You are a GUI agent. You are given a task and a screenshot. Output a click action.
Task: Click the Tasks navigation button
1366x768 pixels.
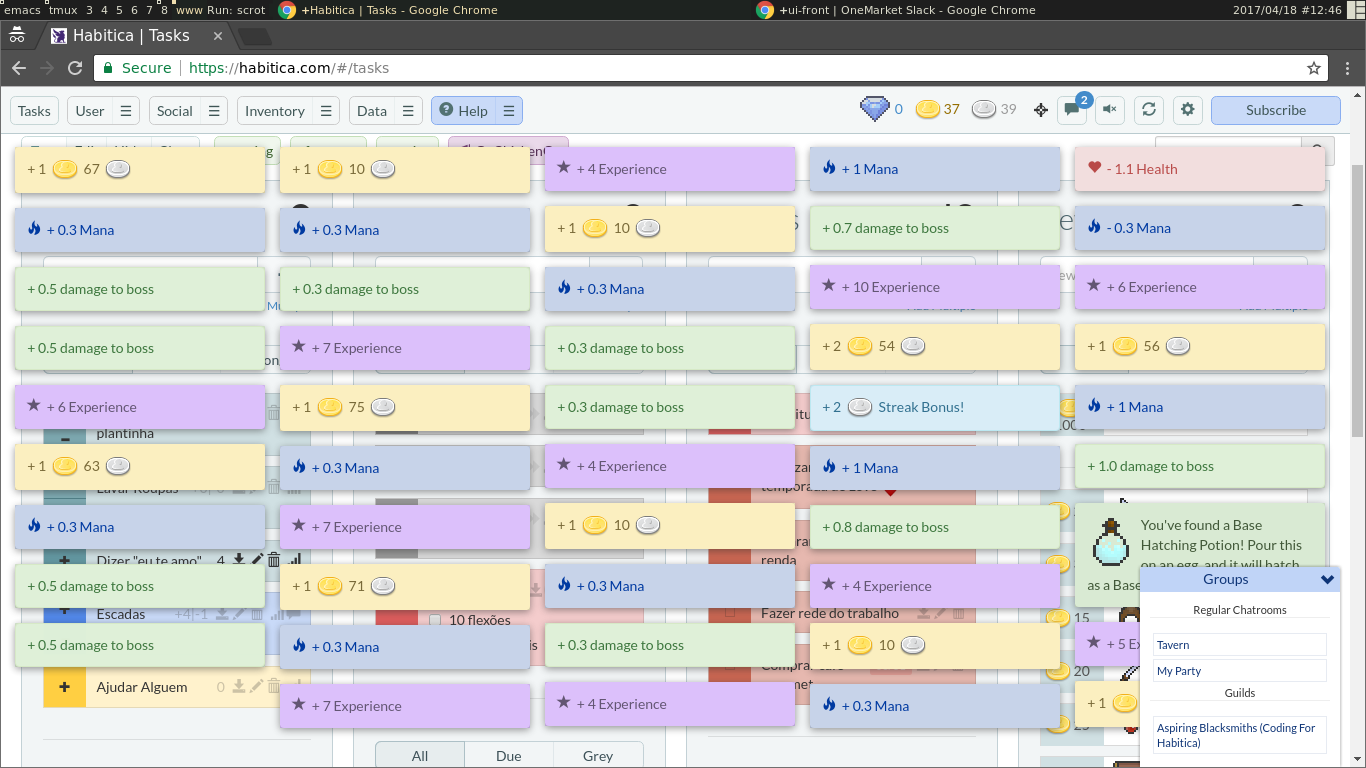pos(34,111)
